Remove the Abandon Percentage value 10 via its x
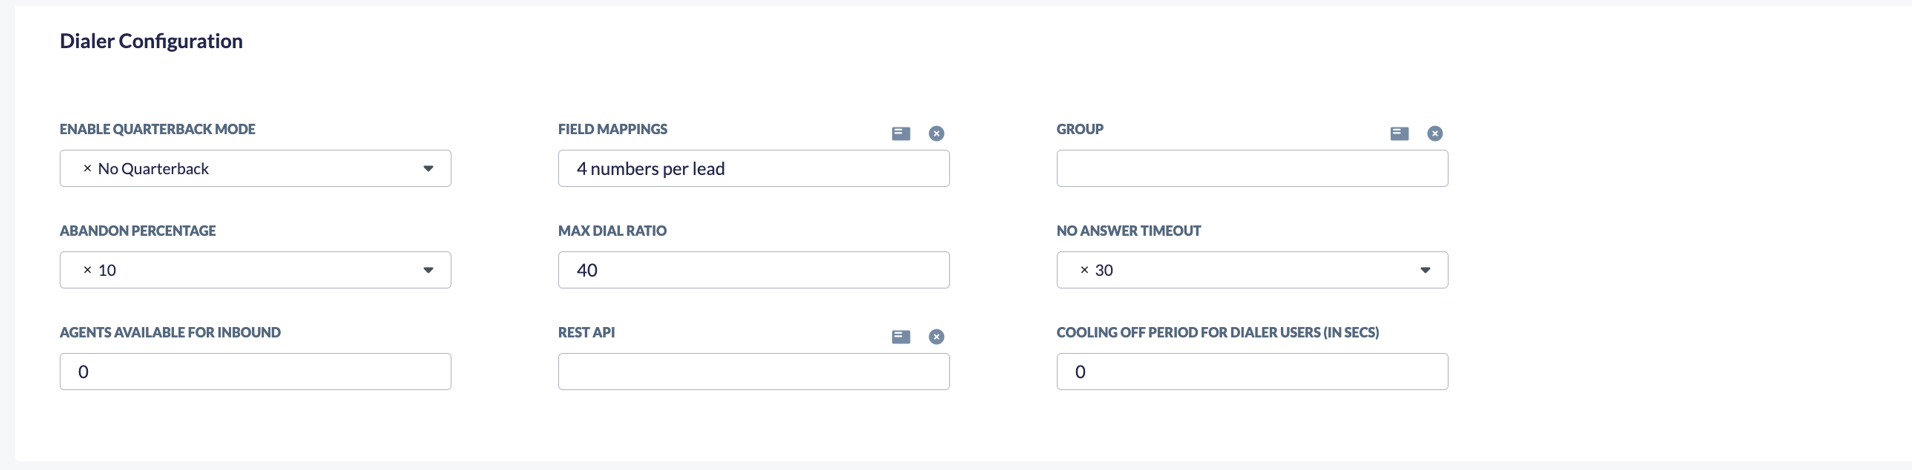Viewport: 1912px width, 470px height. click(x=87, y=270)
